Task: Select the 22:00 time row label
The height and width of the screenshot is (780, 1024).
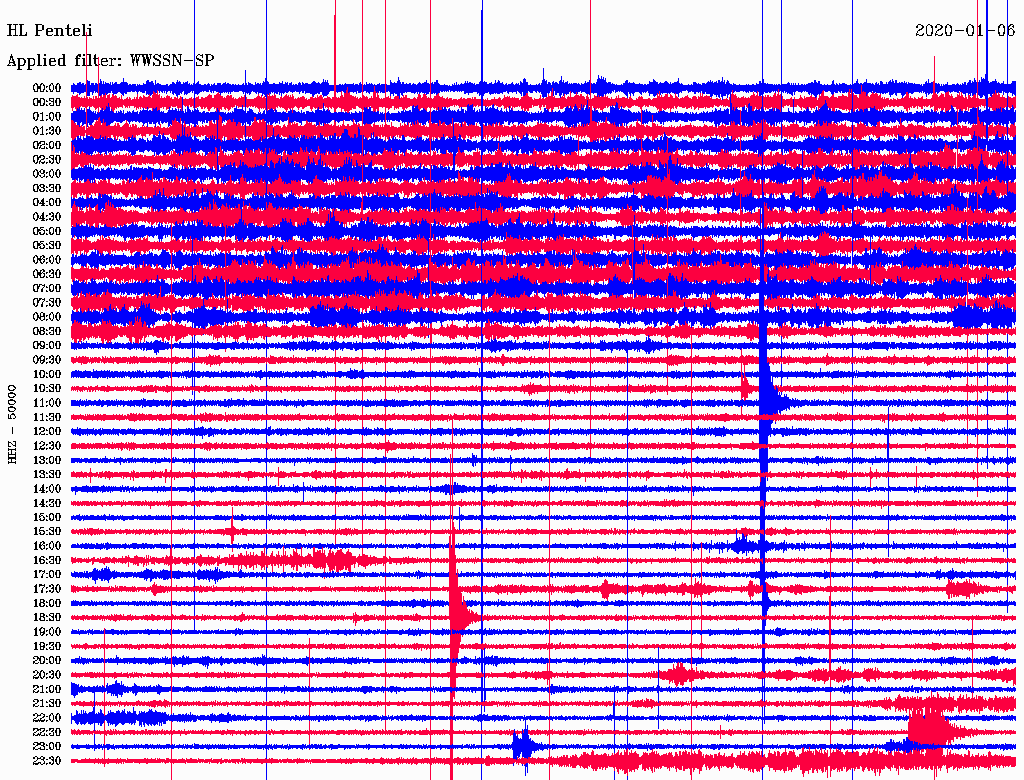Action: [x=47, y=718]
